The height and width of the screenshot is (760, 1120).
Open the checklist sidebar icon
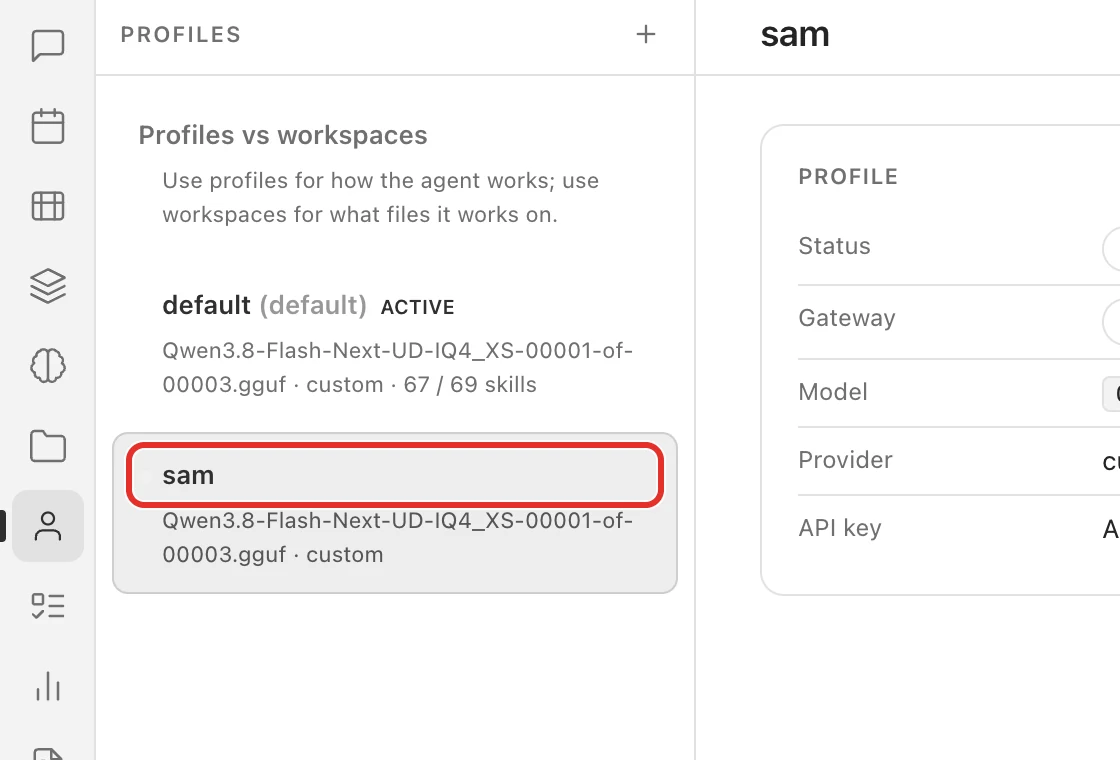click(x=48, y=606)
